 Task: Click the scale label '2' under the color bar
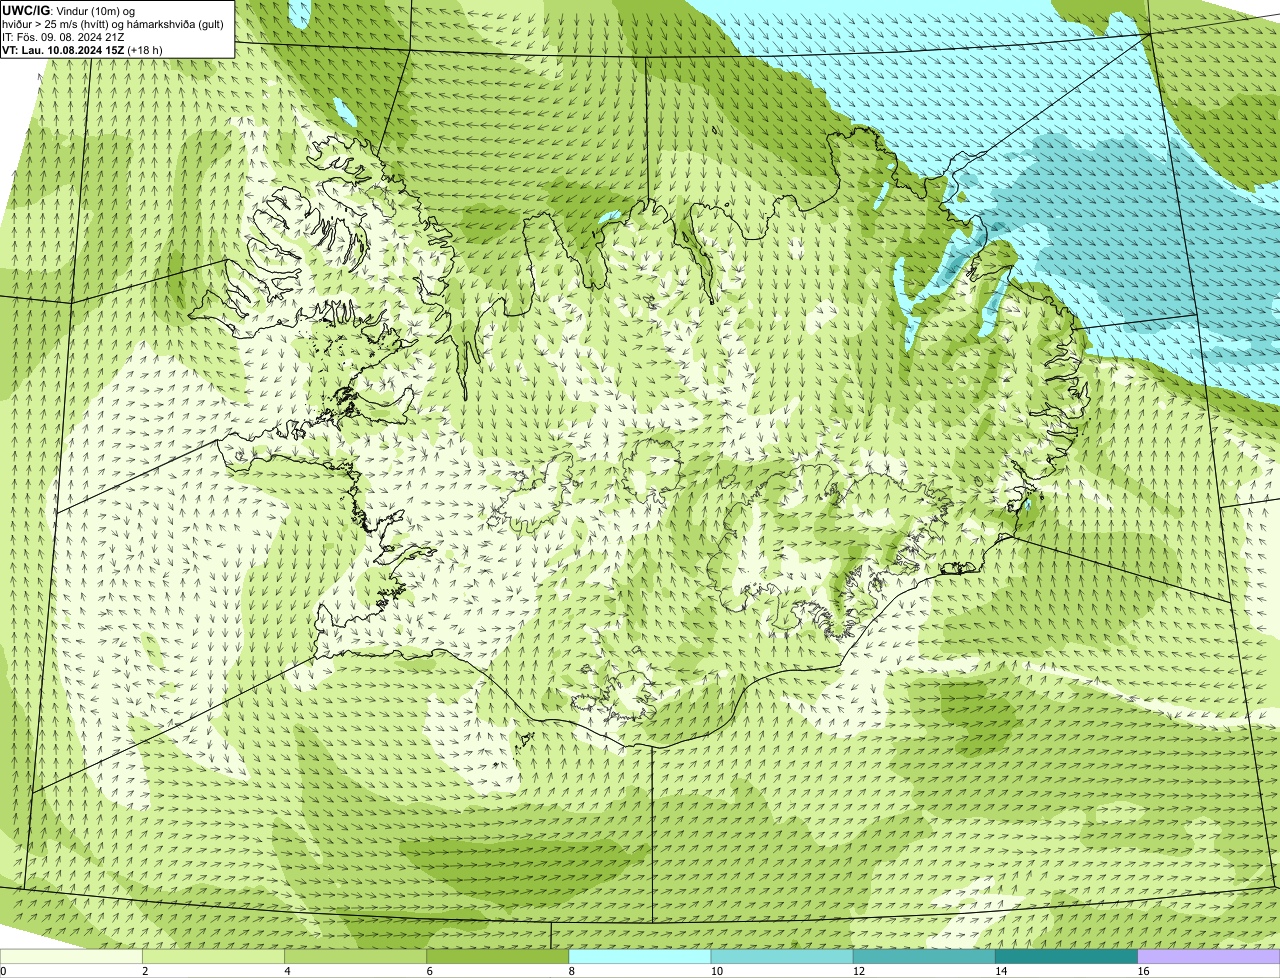pyautogui.click(x=145, y=971)
